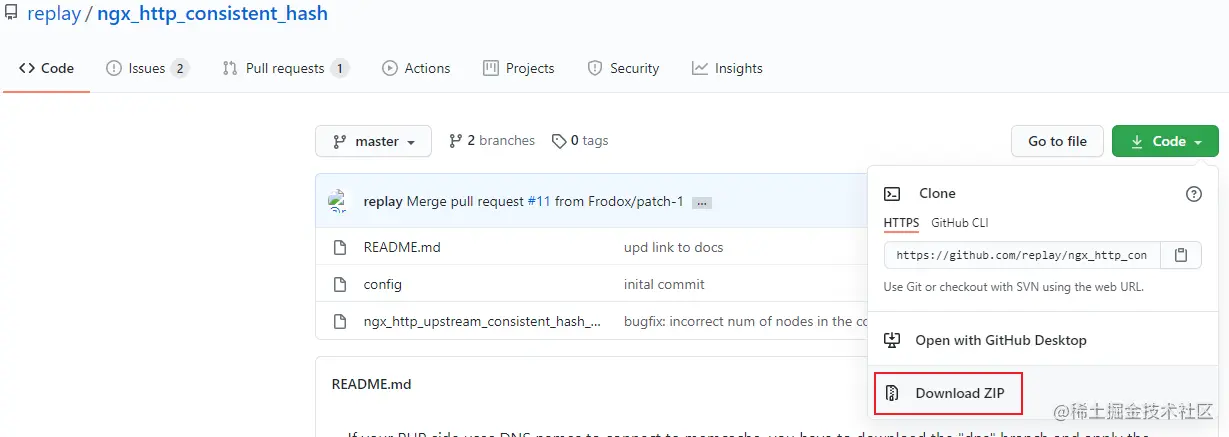
Task: Expand commit message ellipsis button
Action: [x=702, y=202]
